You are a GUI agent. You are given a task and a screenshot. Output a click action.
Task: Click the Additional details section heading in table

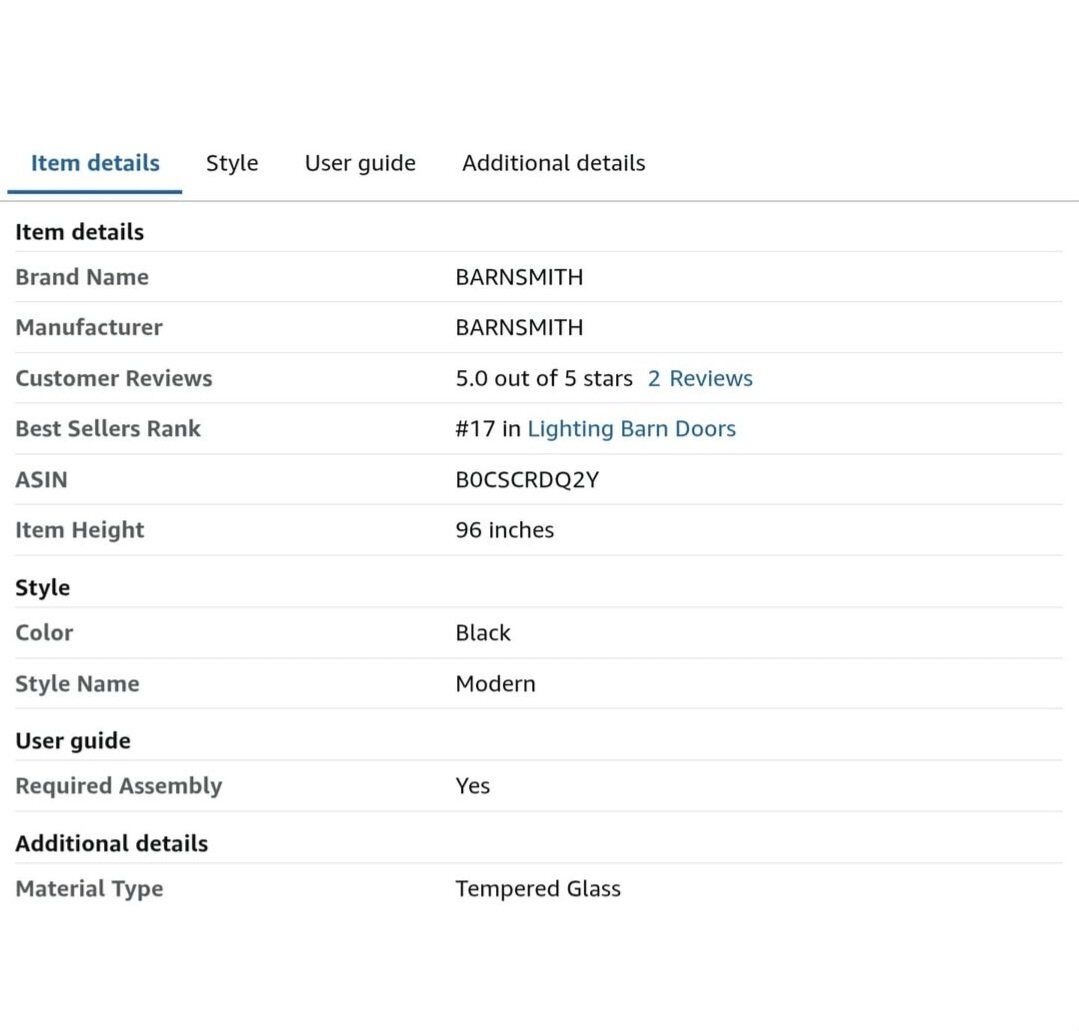(x=112, y=844)
